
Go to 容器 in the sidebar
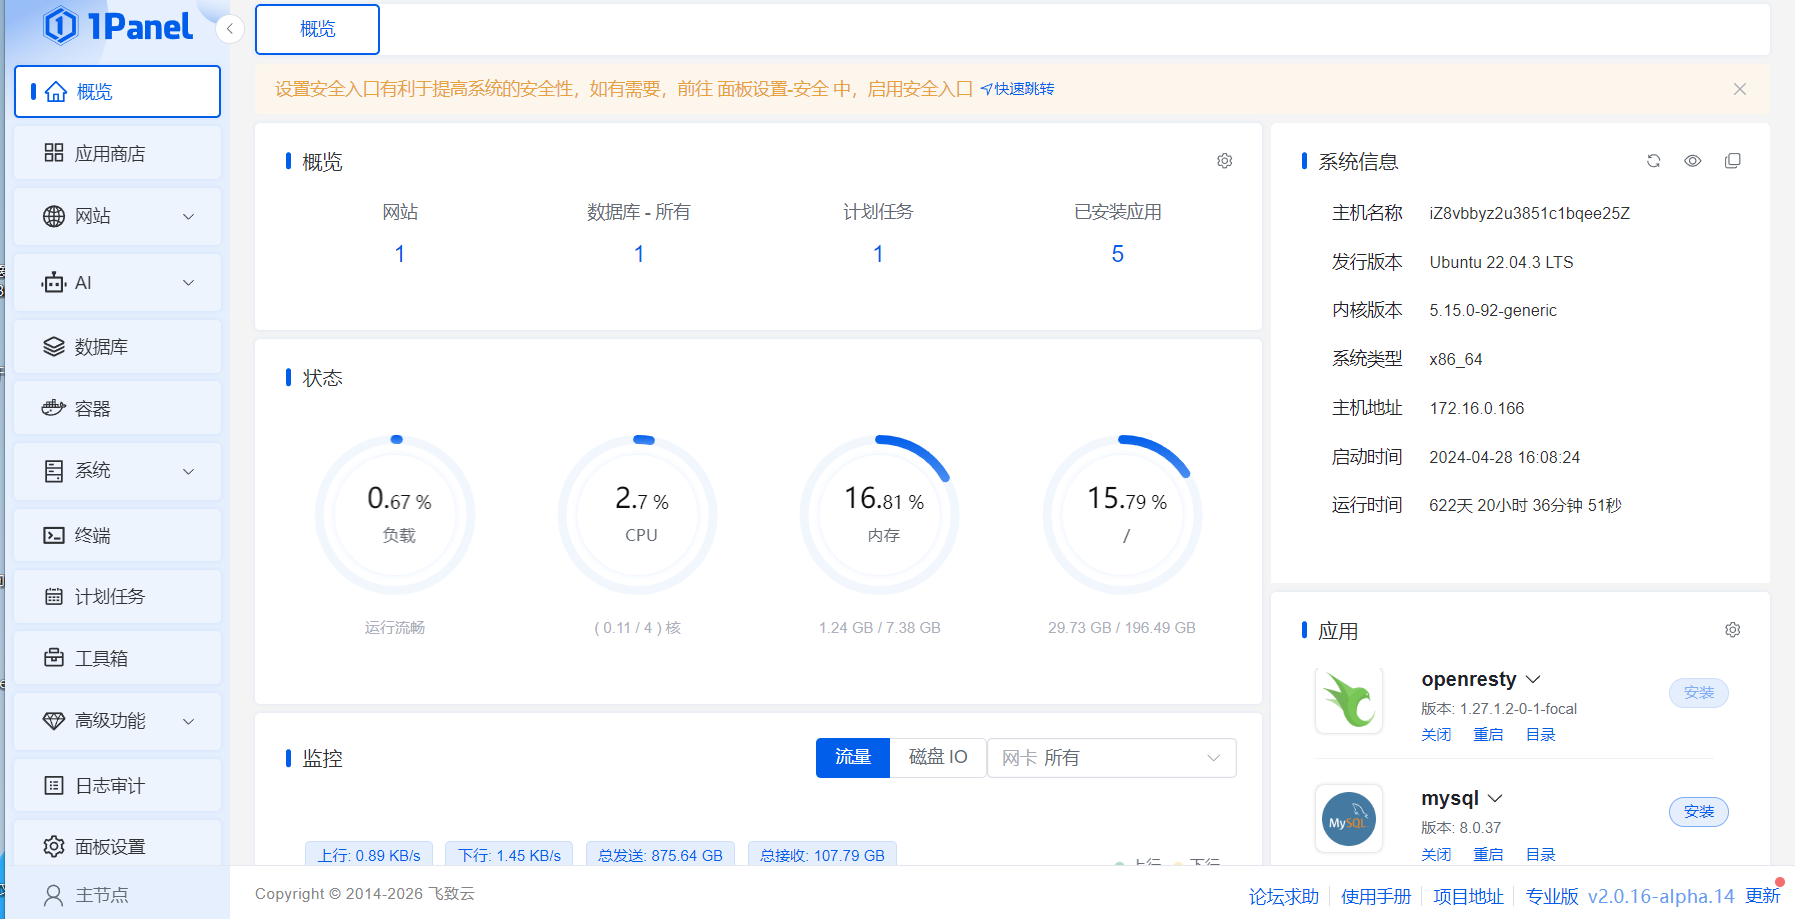coord(93,409)
